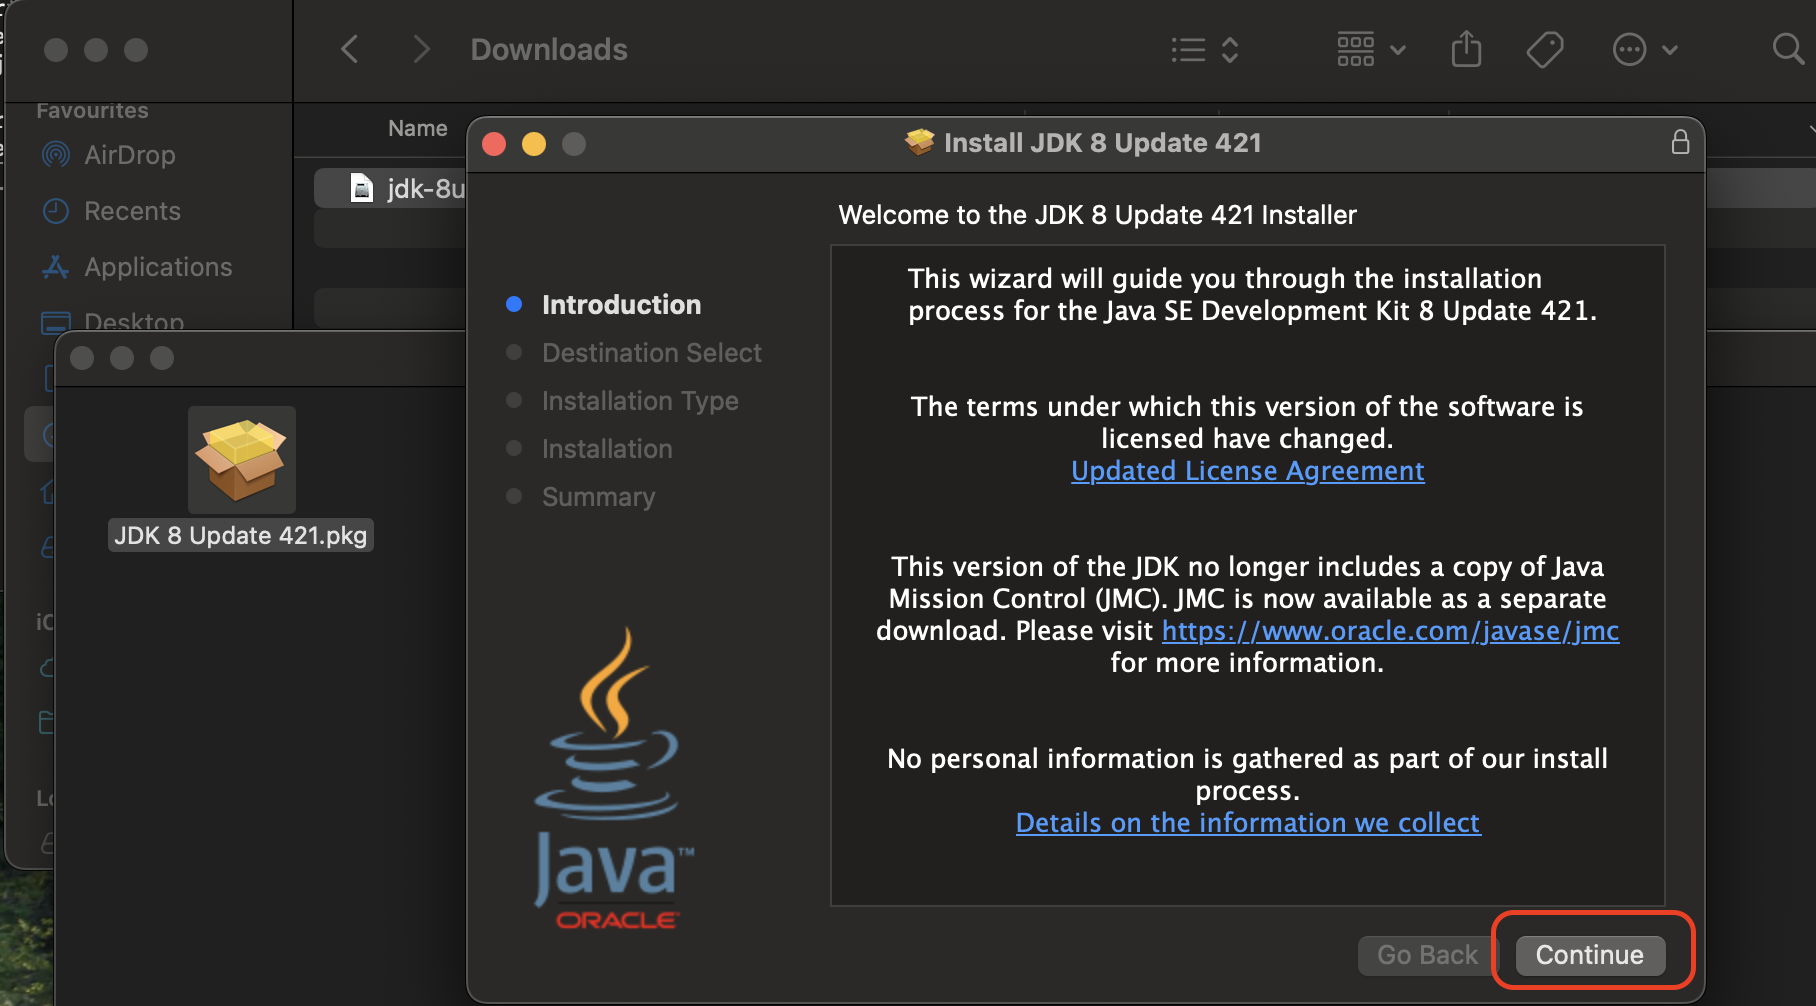Click the Name column header
This screenshot has width=1816, height=1006.
[x=417, y=128]
